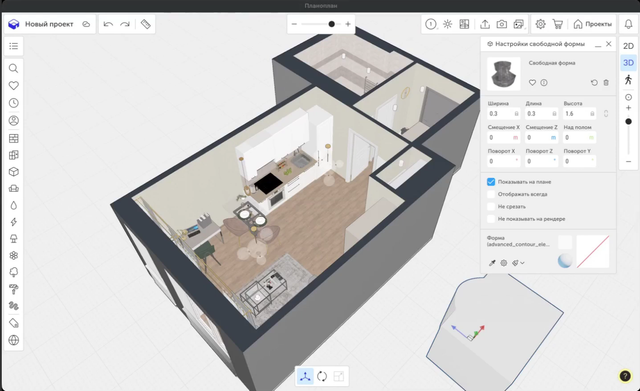The width and height of the screenshot is (640, 391).
Task: Toggle the Длина dimension lock
Action: pyautogui.click(x=554, y=113)
